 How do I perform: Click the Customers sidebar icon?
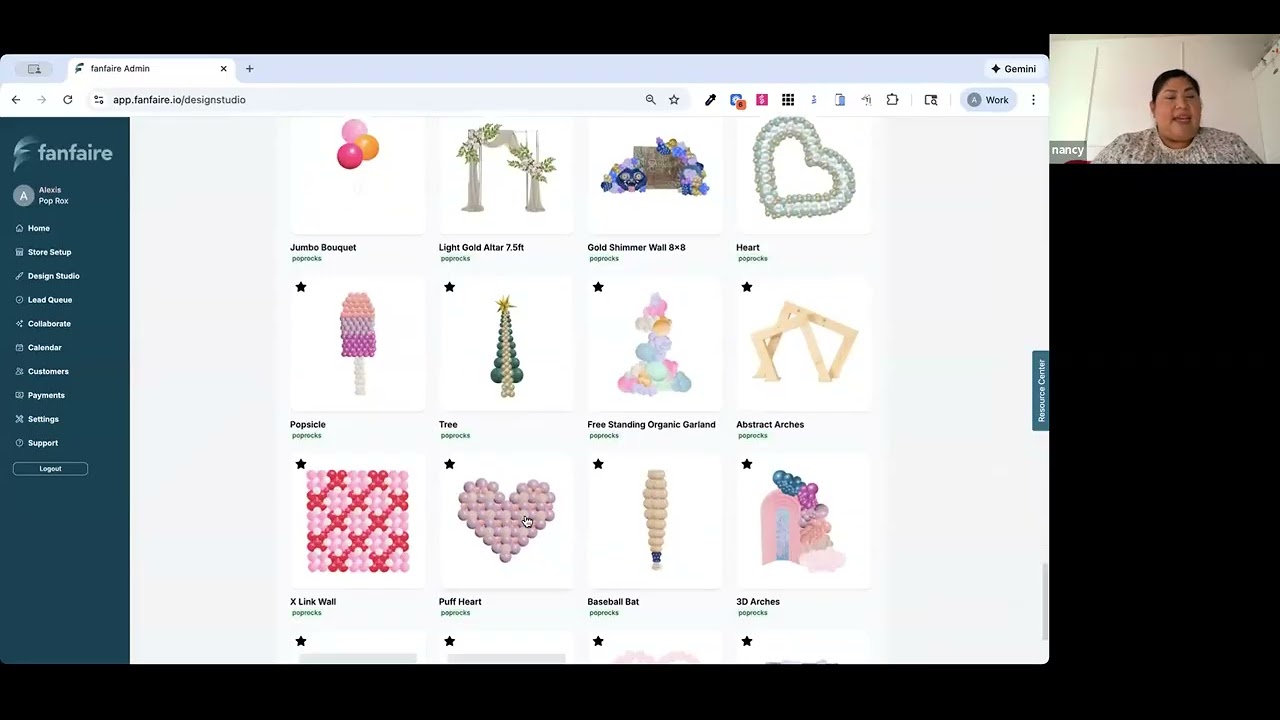tap(20, 371)
